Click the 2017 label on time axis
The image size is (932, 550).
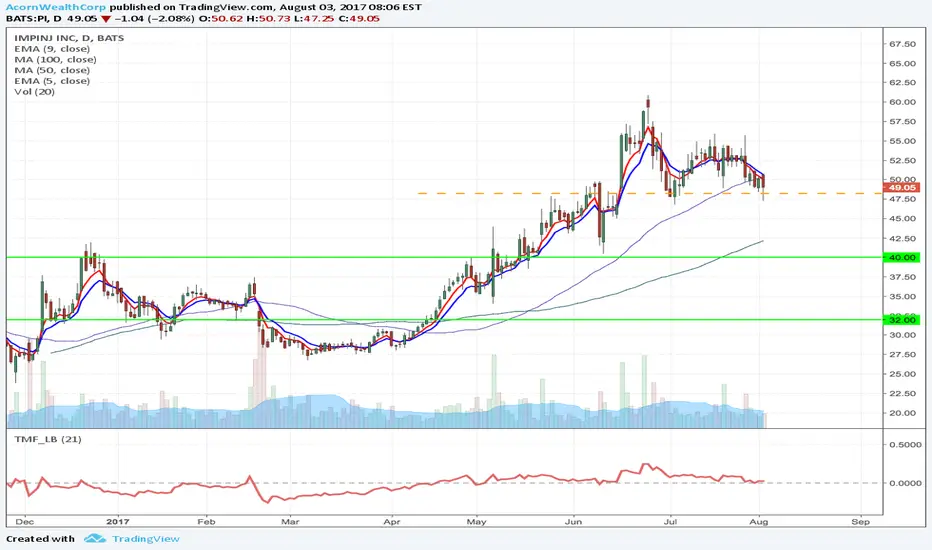pyautogui.click(x=119, y=521)
